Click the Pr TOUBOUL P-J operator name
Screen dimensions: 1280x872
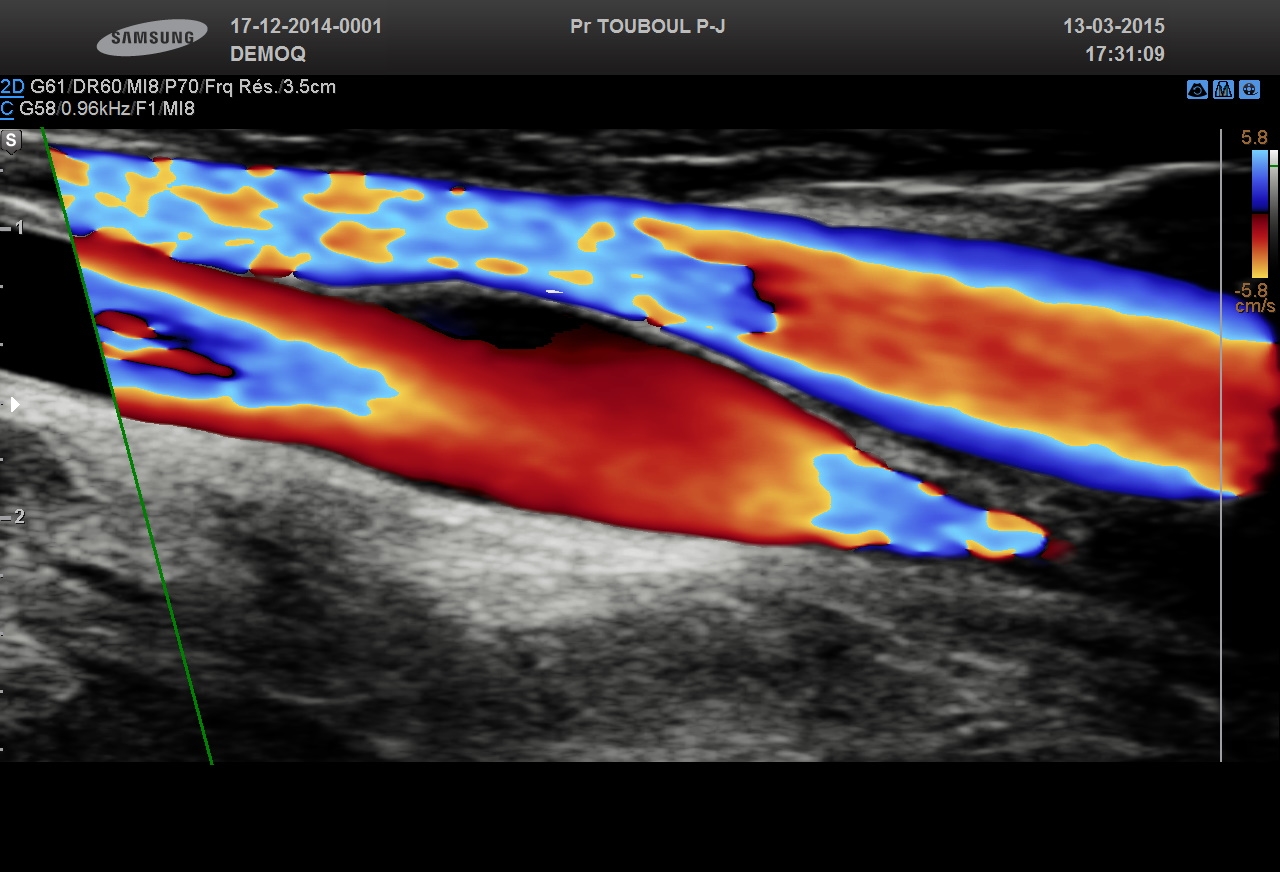(x=647, y=27)
